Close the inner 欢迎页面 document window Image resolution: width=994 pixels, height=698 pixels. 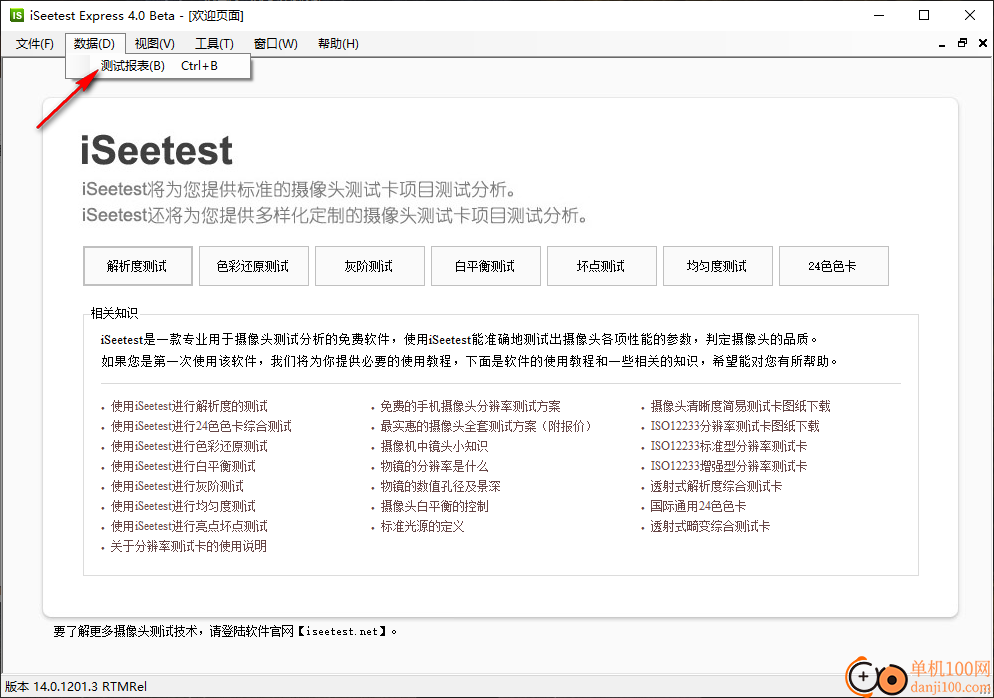pos(983,43)
